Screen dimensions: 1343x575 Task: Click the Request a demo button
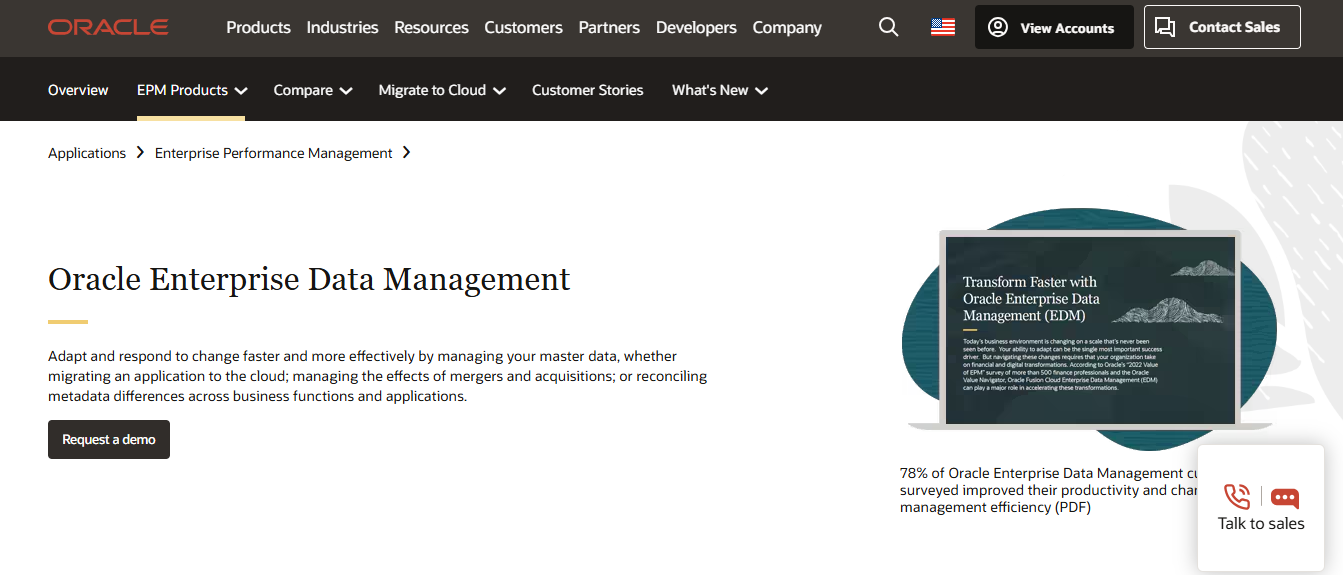[x=109, y=439]
